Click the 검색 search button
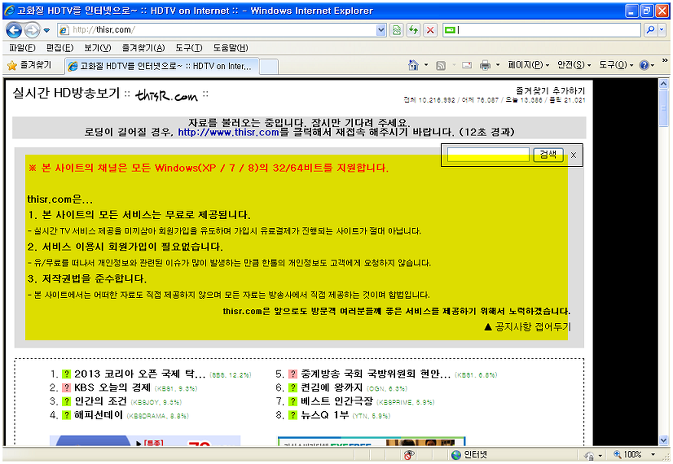The image size is (673, 464). click(x=548, y=155)
